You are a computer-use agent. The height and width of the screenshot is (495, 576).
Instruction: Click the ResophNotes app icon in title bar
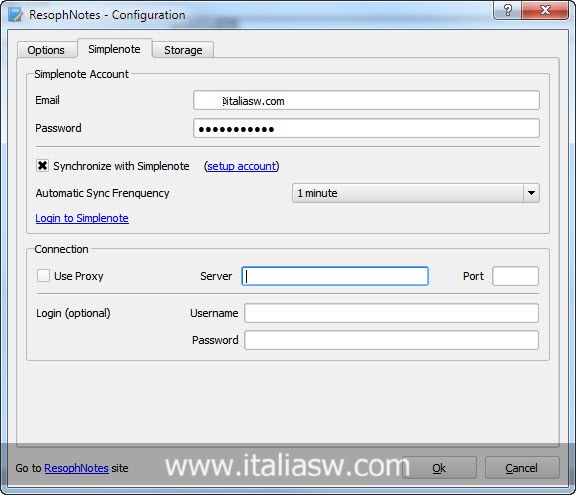[15, 15]
